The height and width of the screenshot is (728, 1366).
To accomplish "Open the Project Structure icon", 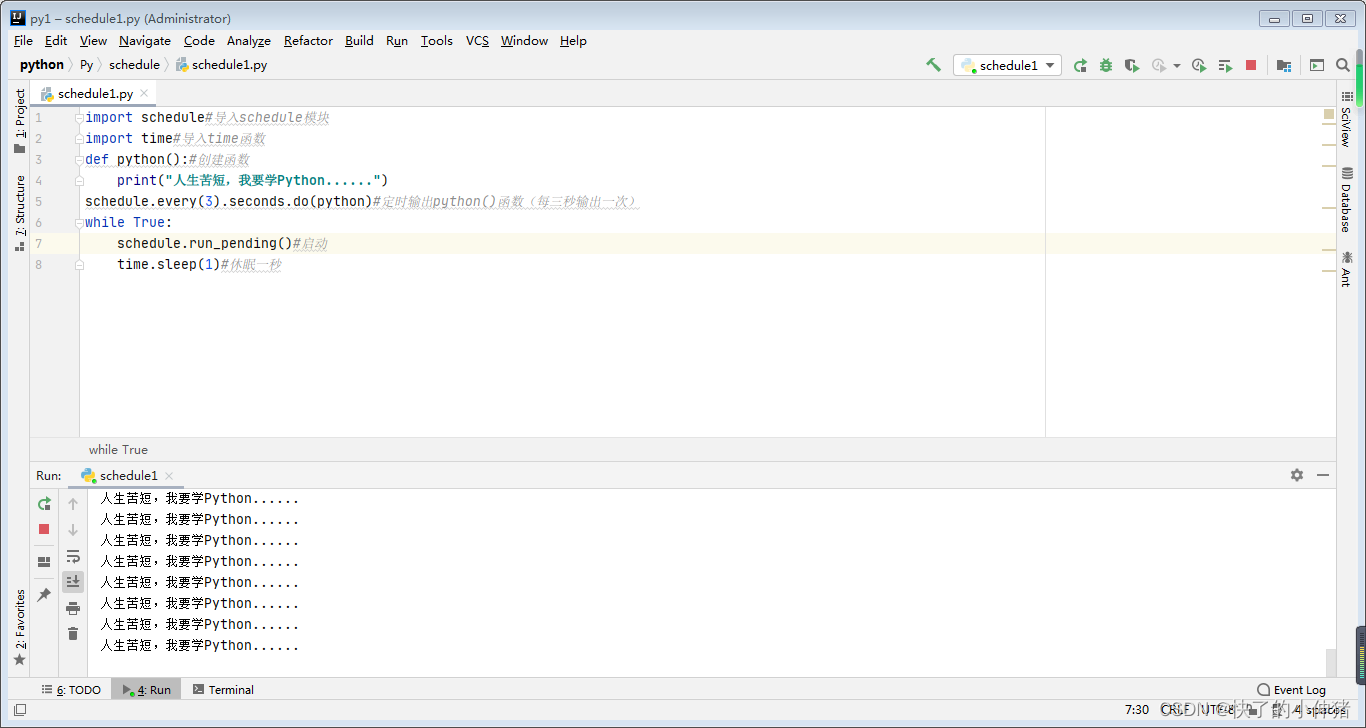I will pos(1284,65).
